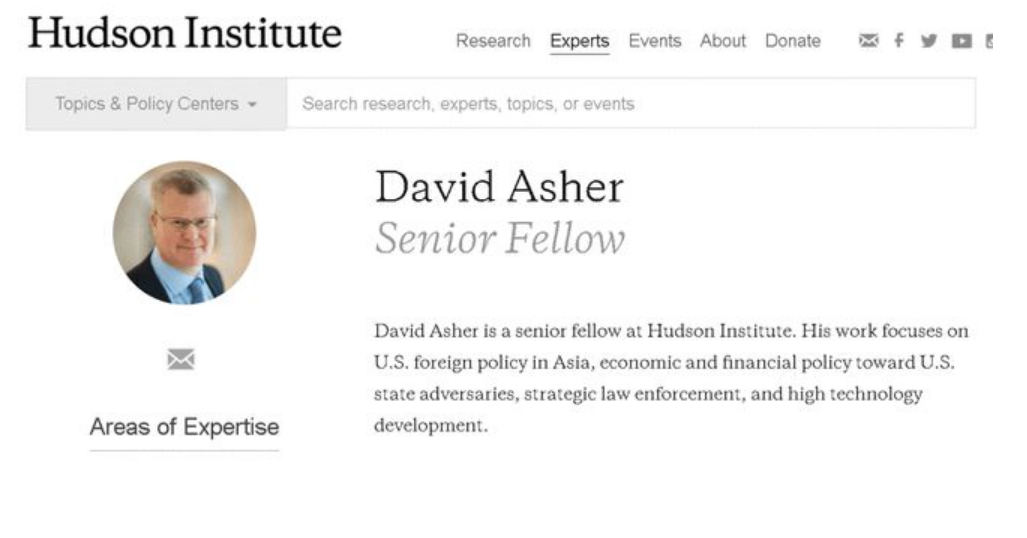
Task: Open the YouTube icon link
Action: tap(961, 41)
